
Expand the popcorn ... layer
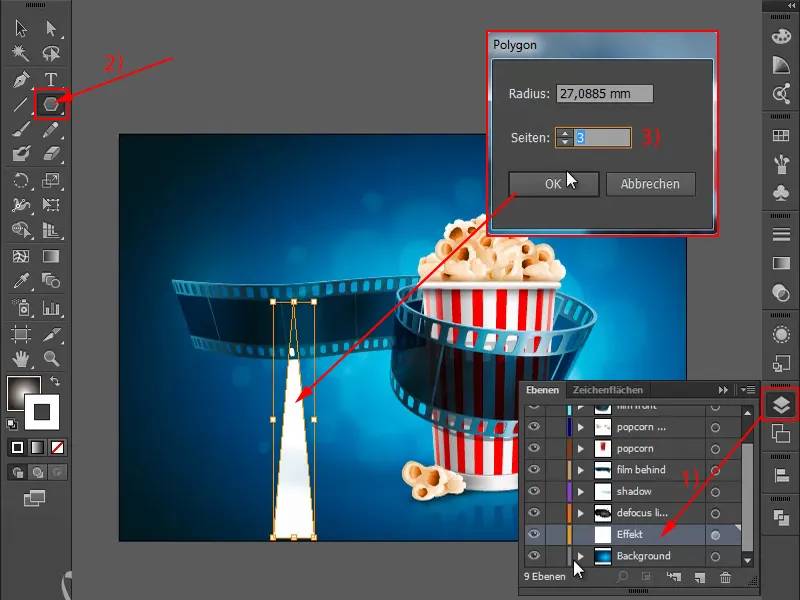tap(581, 427)
